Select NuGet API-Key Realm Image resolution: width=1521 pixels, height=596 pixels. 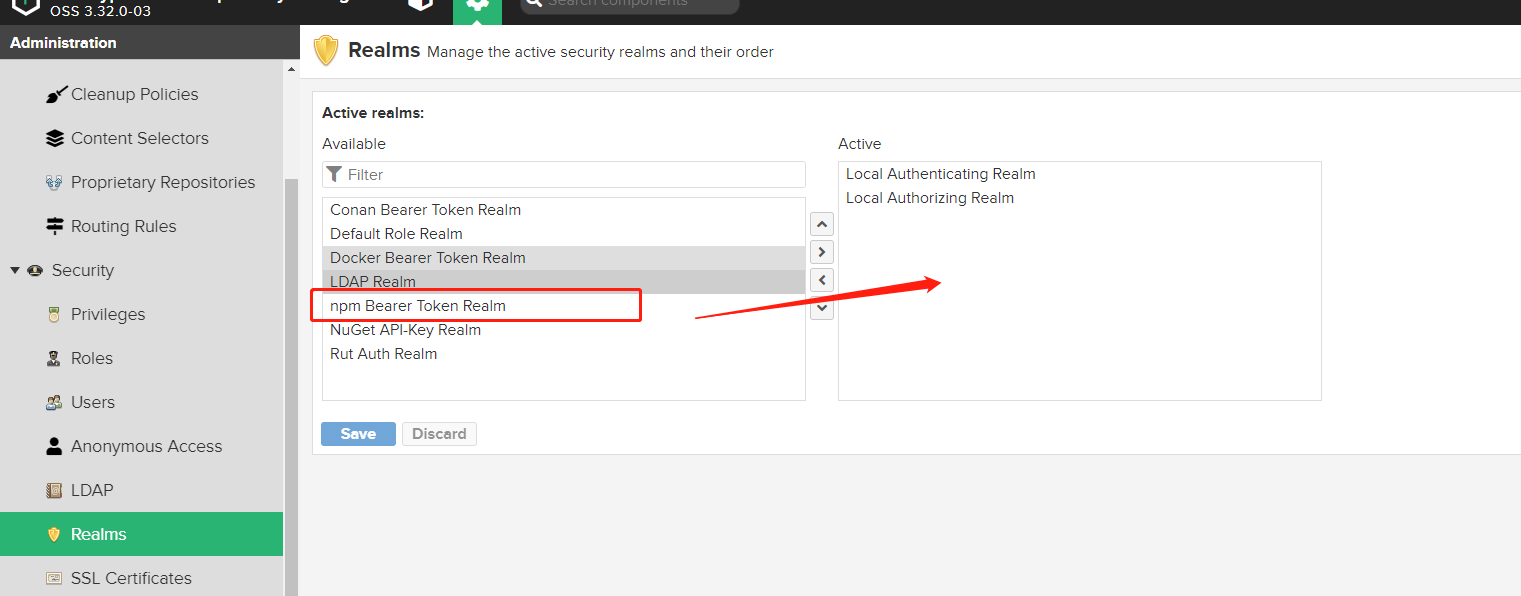(x=564, y=330)
